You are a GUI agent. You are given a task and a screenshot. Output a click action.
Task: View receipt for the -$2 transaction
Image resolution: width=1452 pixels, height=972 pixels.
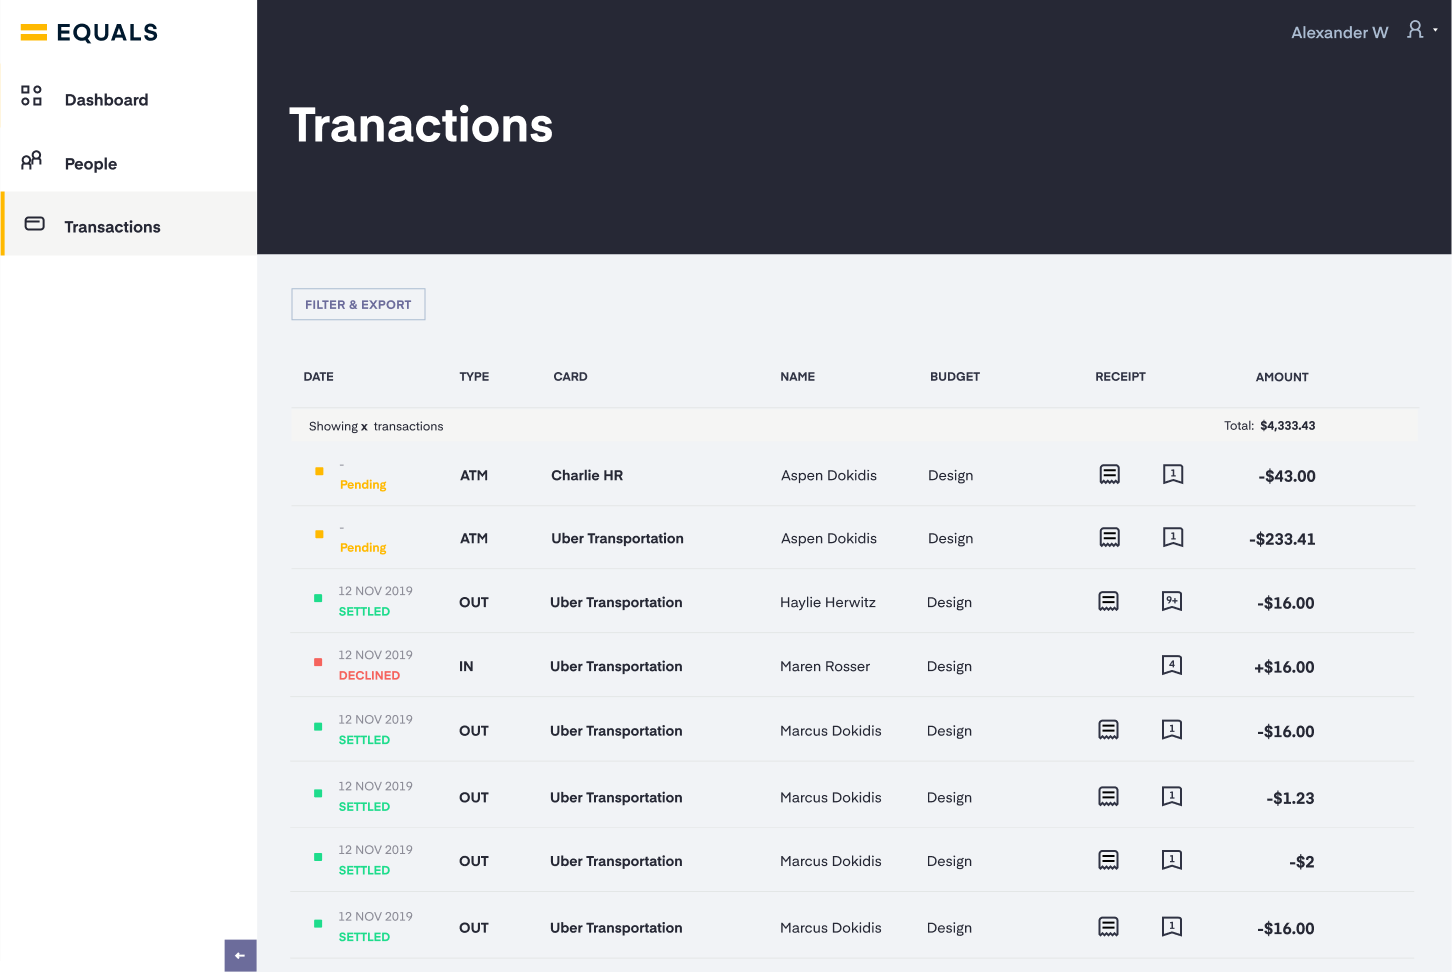pos(1109,860)
